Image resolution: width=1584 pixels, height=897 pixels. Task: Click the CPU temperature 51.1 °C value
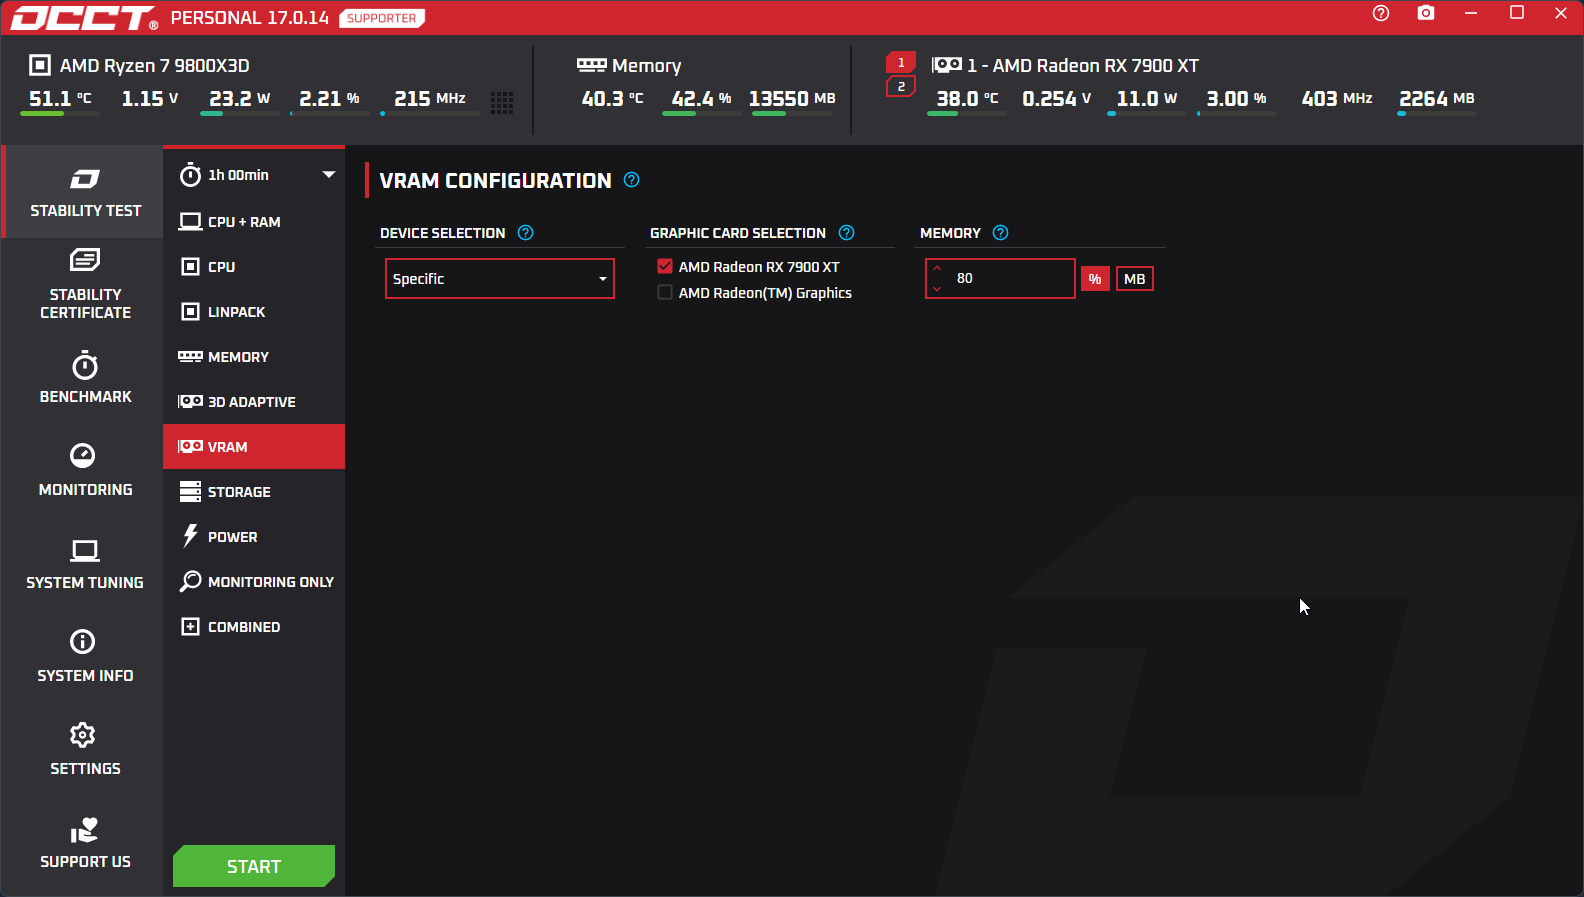pyautogui.click(x=60, y=98)
